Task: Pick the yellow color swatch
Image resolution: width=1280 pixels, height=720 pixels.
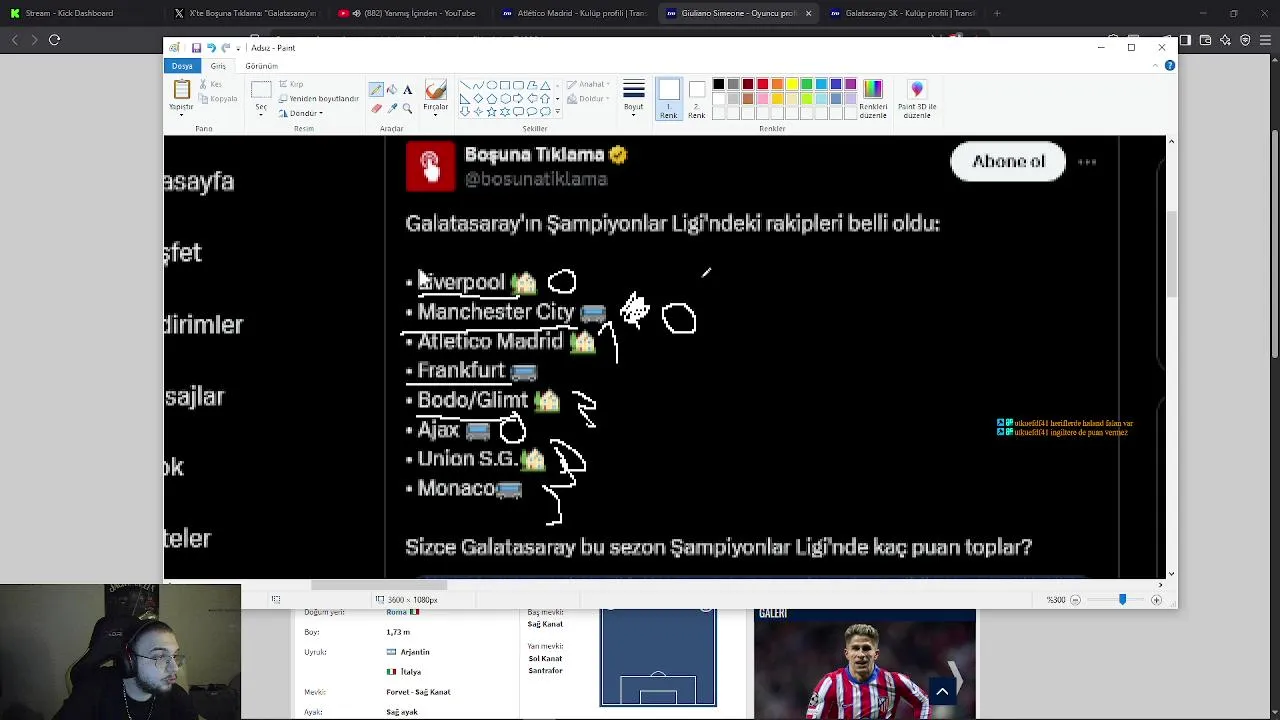Action: click(x=792, y=84)
